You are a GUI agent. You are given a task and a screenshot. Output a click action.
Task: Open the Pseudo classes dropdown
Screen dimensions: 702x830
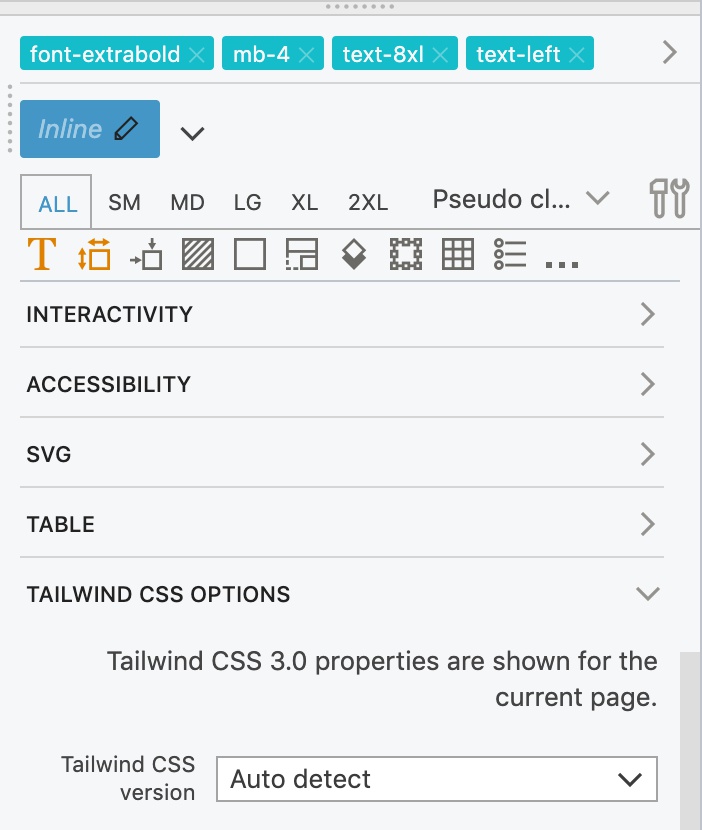pos(521,200)
